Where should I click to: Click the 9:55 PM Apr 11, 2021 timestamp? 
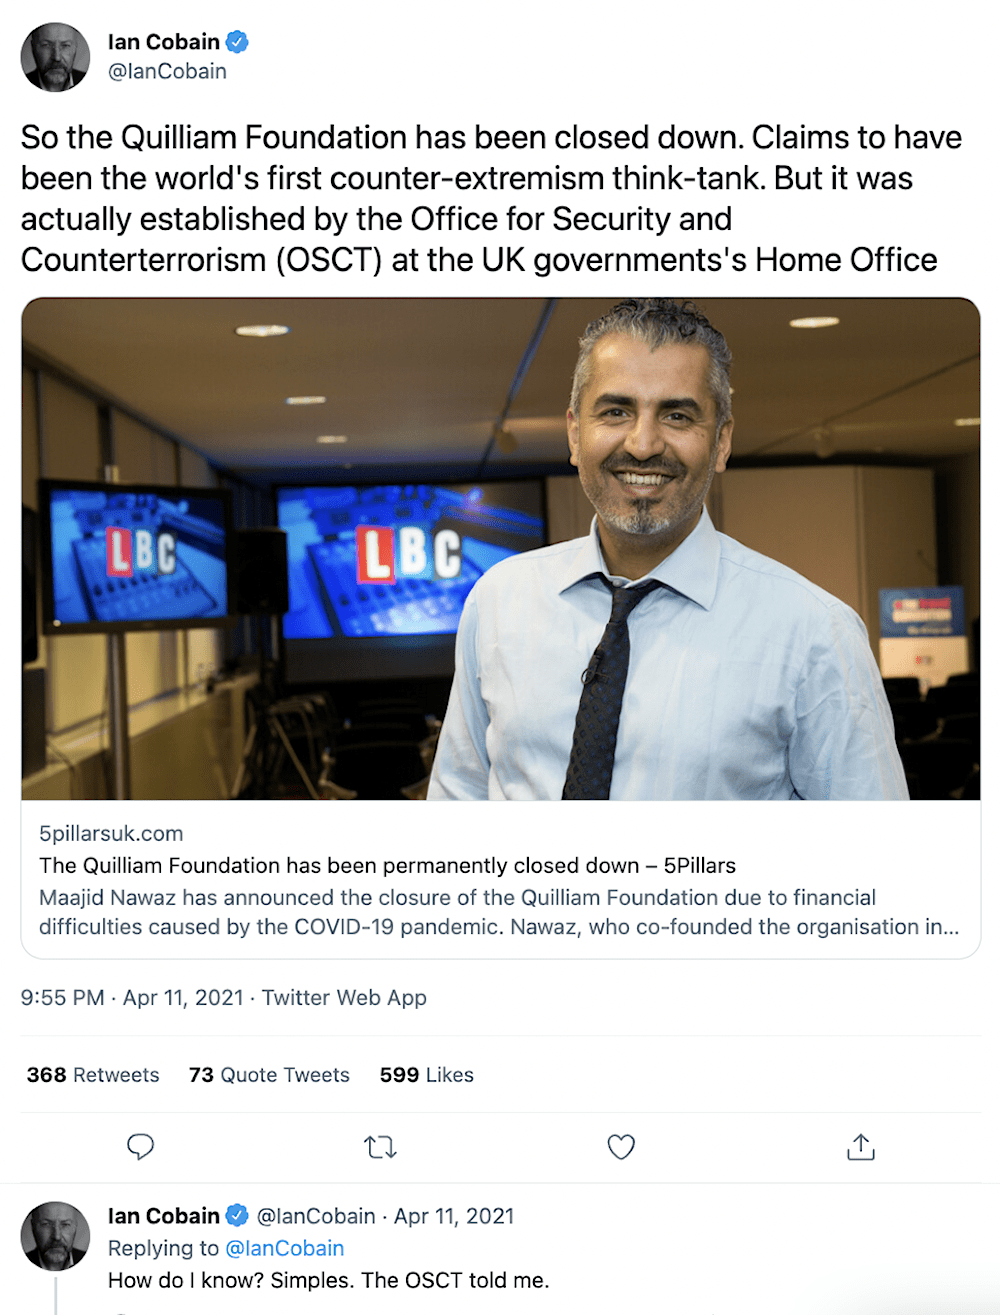(x=132, y=997)
